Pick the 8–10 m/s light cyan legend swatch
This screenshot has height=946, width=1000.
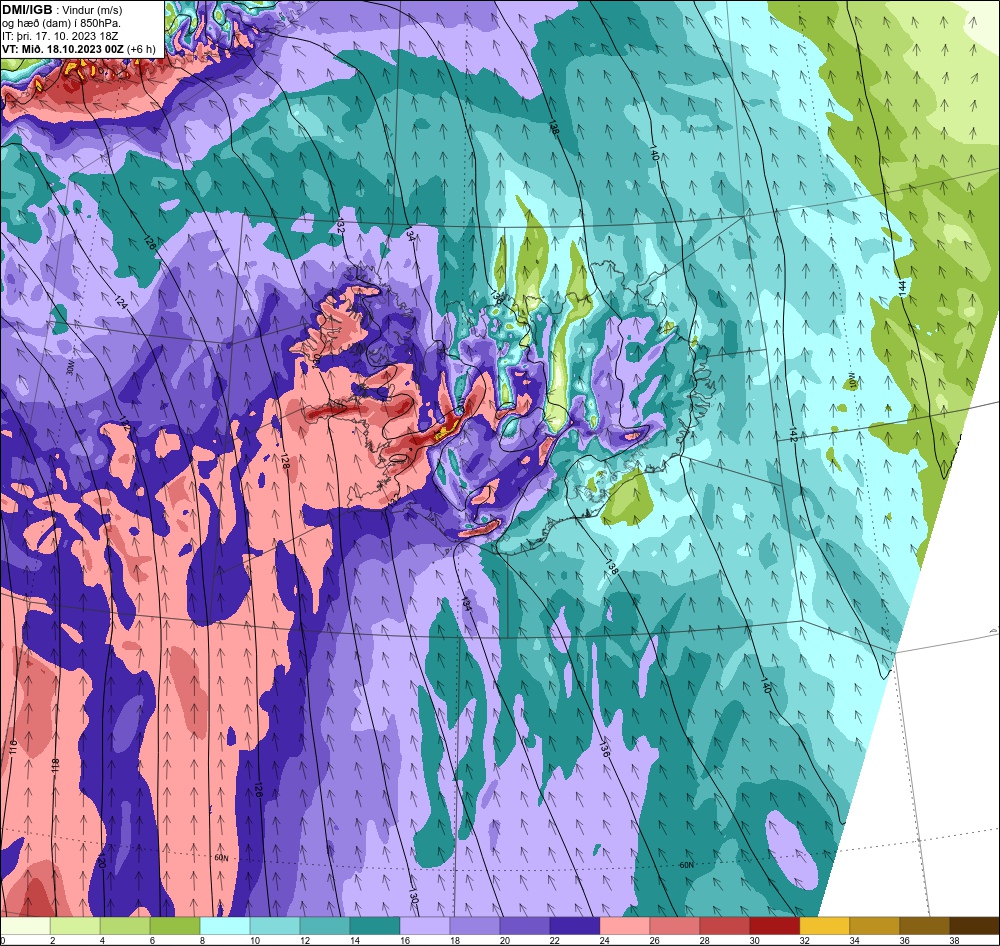coord(225,926)
